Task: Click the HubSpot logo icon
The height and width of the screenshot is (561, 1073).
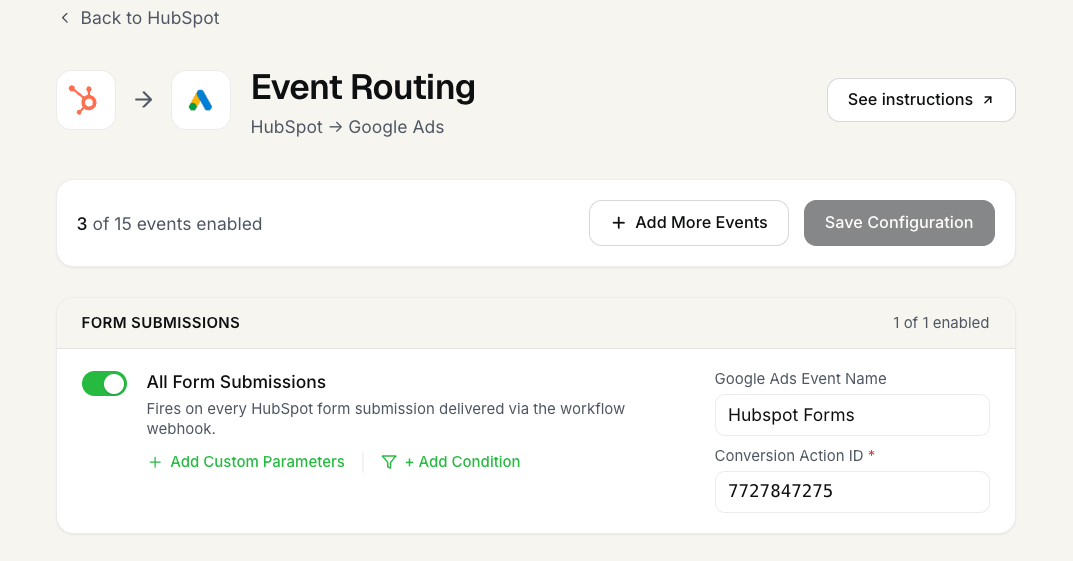Action: (x=86, y=100)
